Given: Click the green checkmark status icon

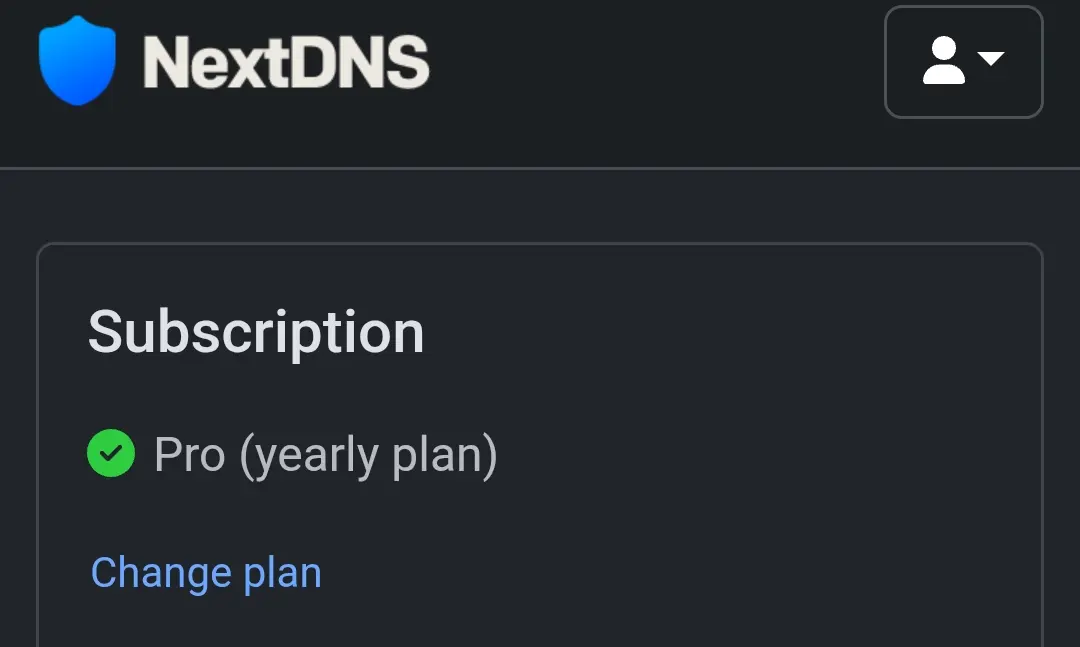Looking at the screenshot, I should 111,453.
